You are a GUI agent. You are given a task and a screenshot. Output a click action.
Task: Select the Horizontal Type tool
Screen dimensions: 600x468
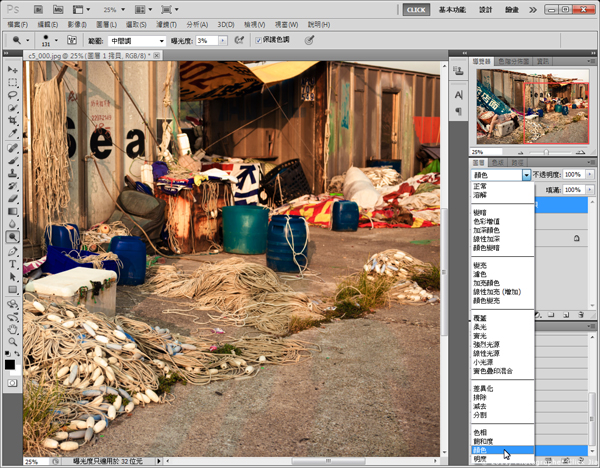pos(13,264)
